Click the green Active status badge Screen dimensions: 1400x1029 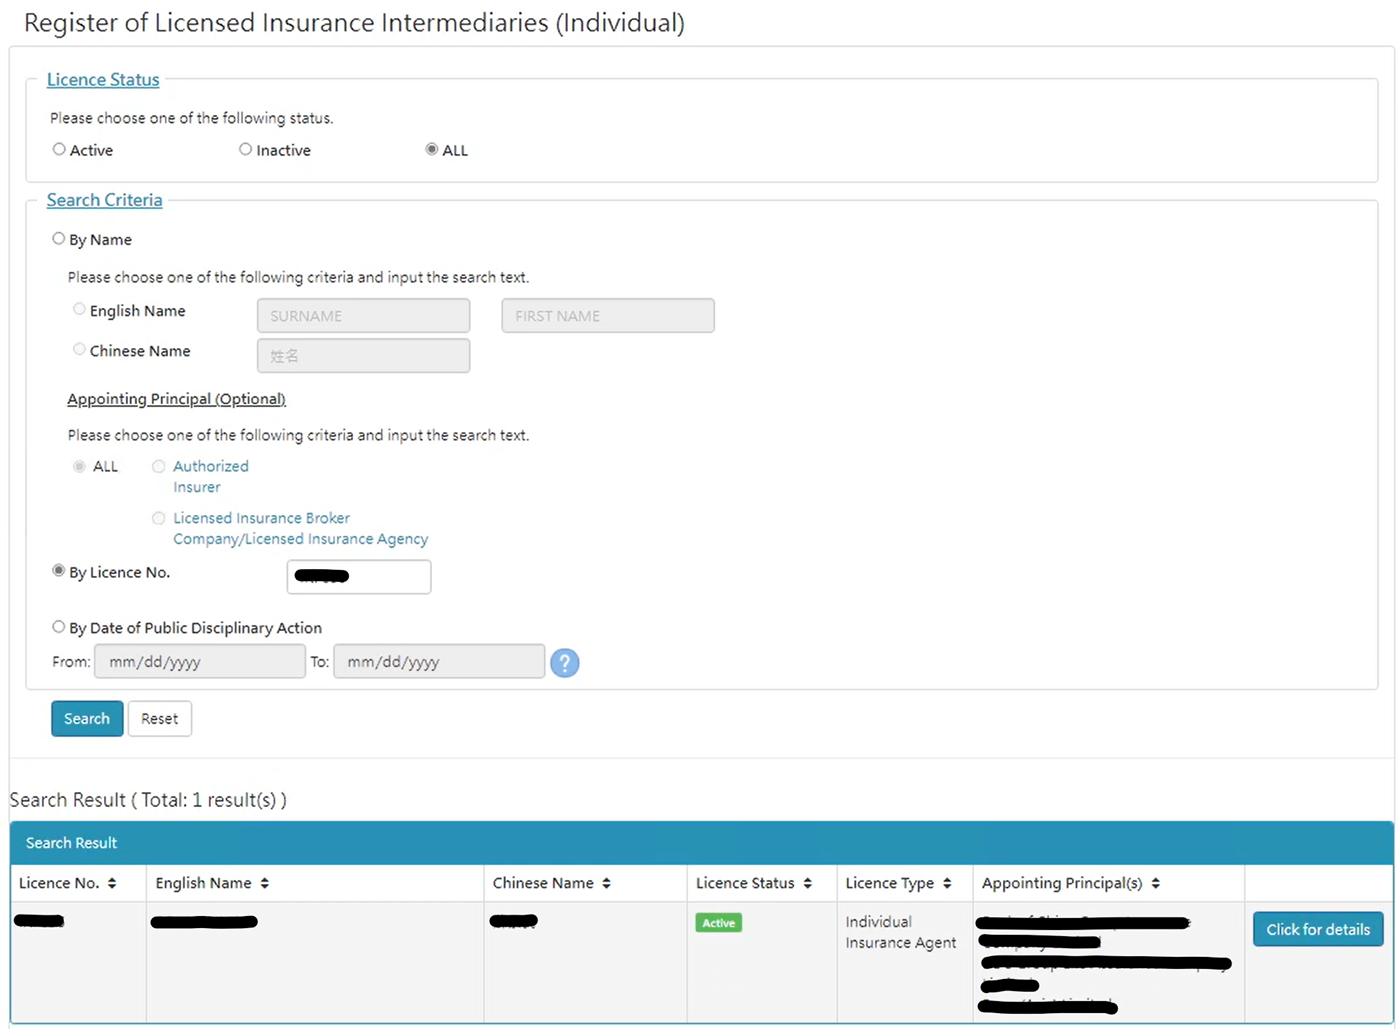pyautogui.click(x=719, y=923)
